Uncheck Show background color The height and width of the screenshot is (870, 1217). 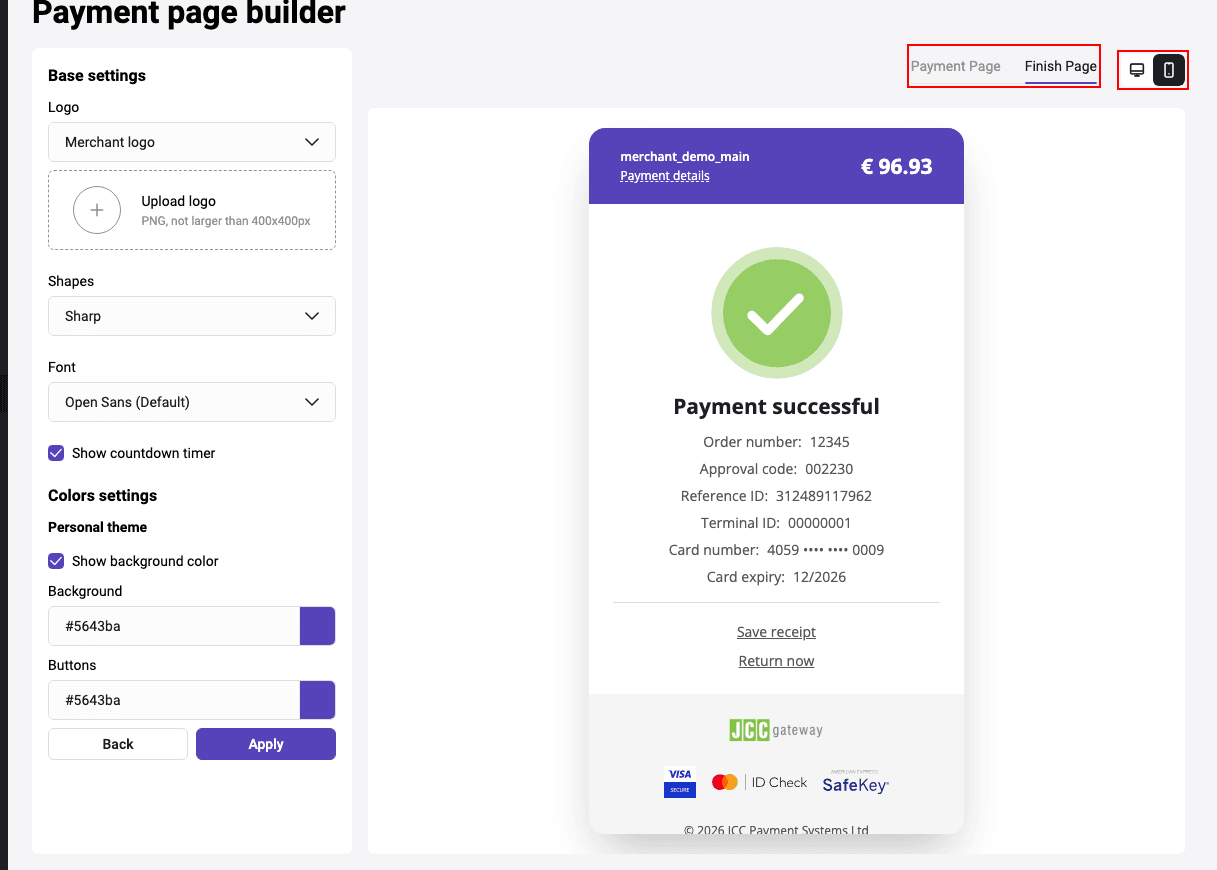pos(56,561)
